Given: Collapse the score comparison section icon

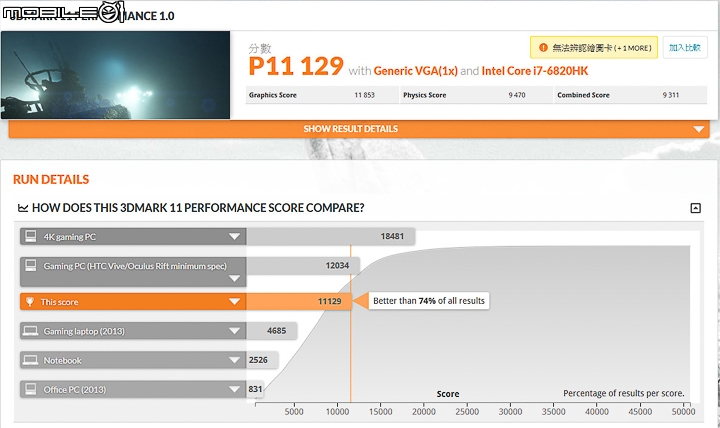Looking at the screenshot, I should pyautogui.click(x=696, y=208).
